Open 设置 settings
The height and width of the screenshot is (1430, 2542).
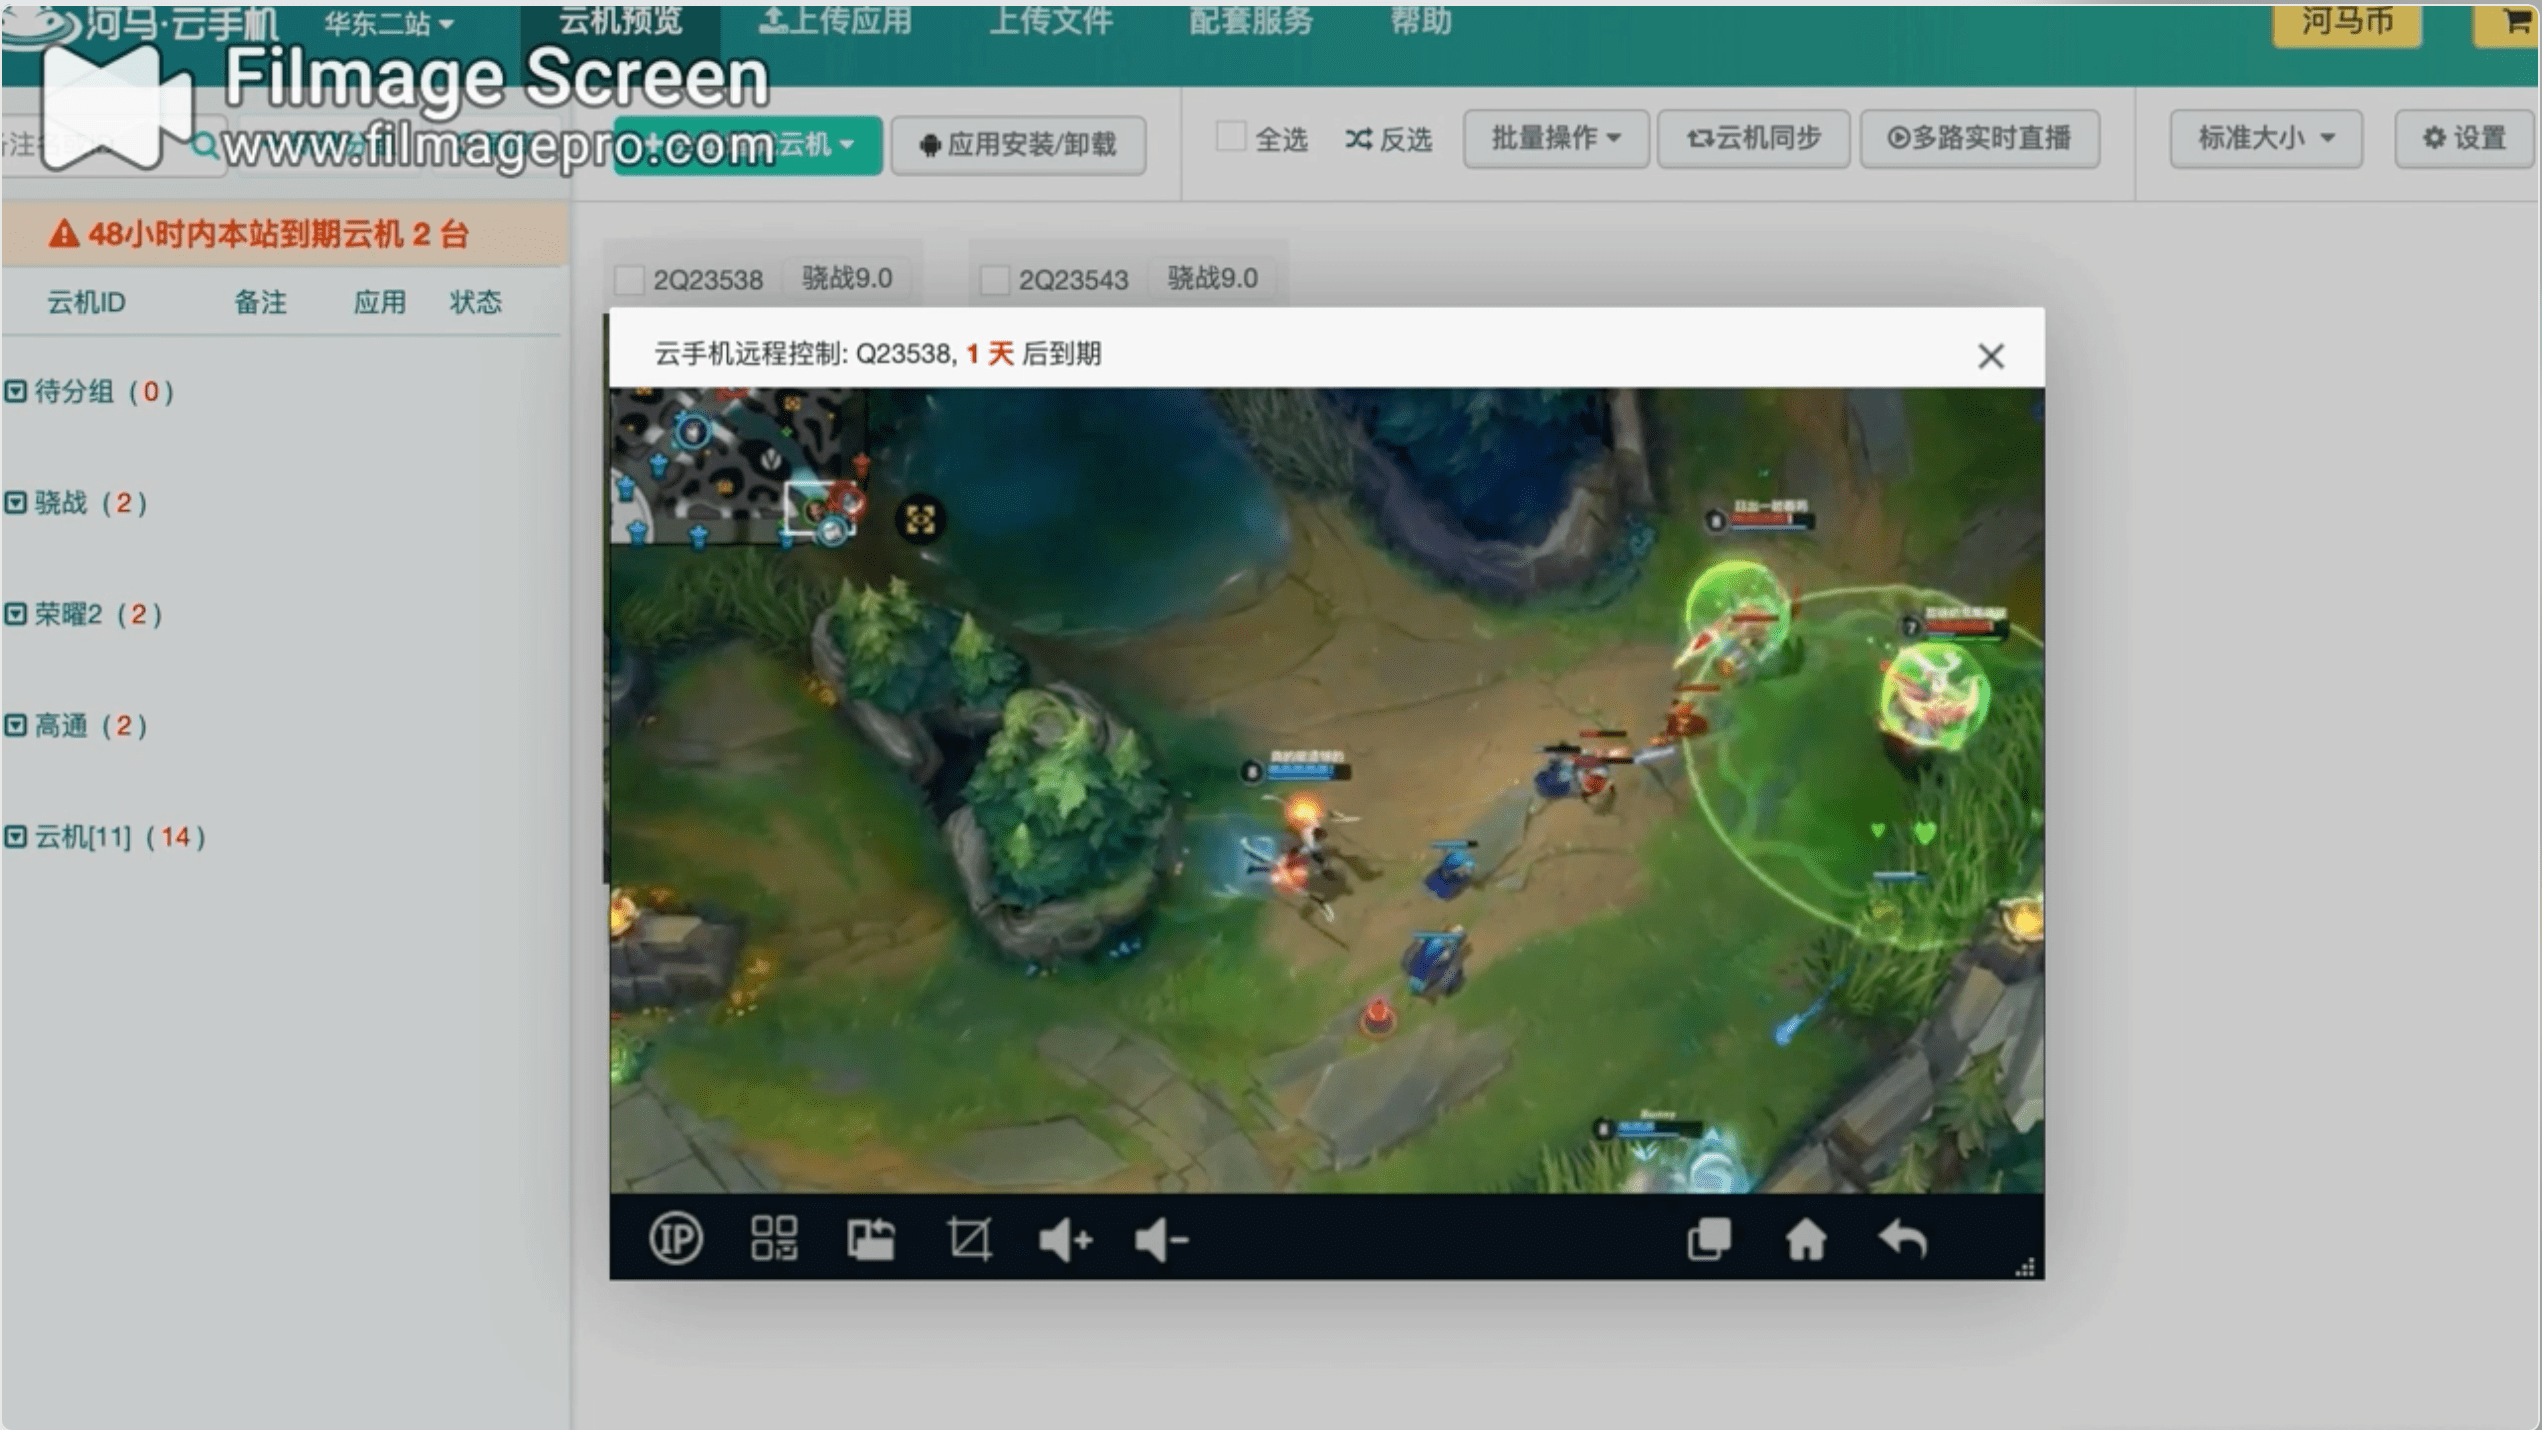2463,138
